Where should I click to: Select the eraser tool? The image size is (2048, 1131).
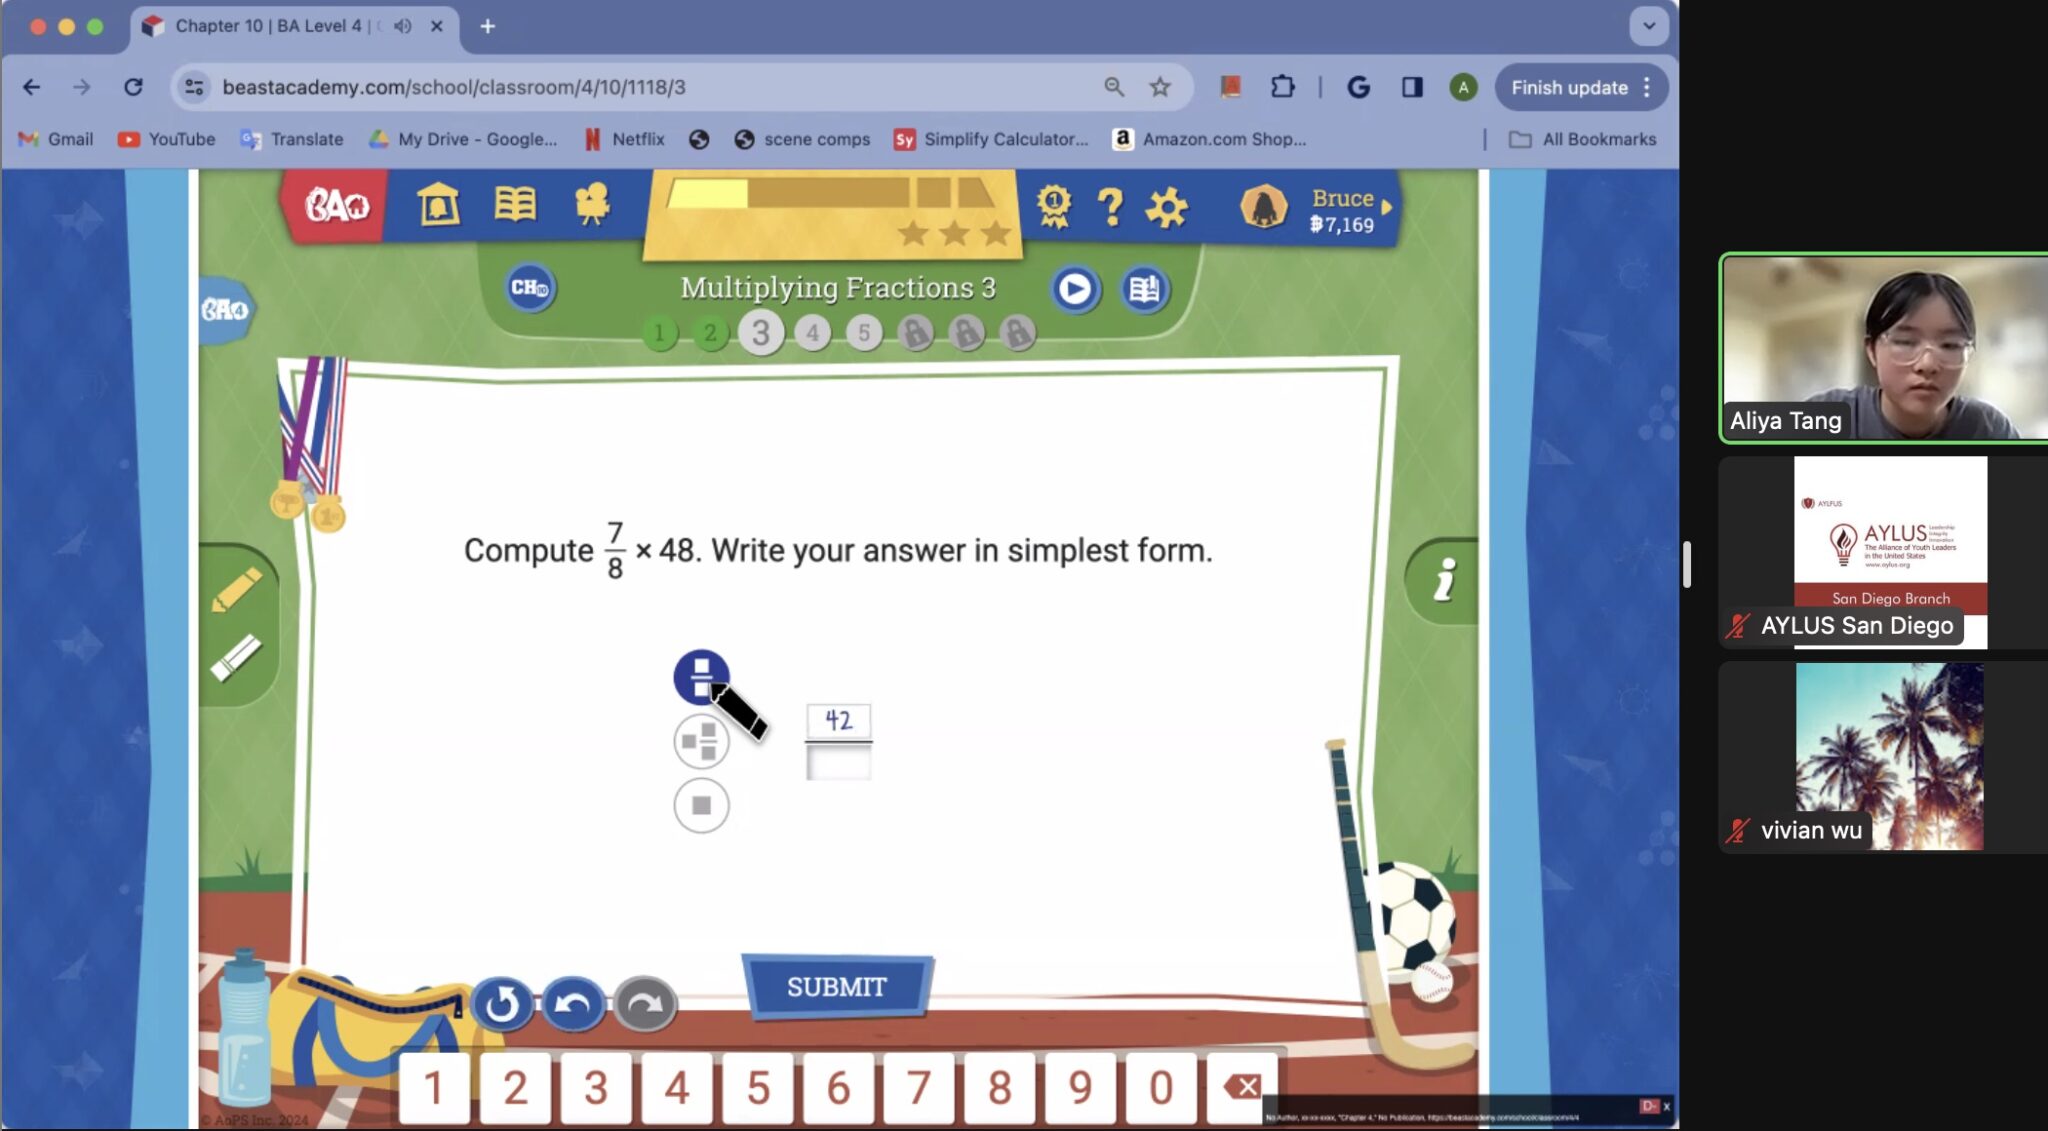[237, 658]
